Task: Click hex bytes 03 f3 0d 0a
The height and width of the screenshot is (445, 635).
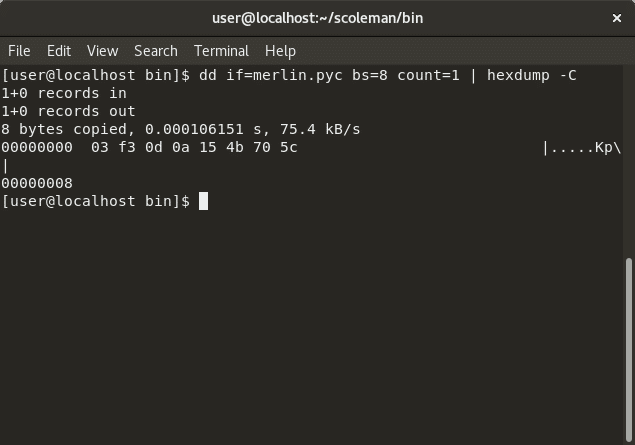Action: [140, 147]
